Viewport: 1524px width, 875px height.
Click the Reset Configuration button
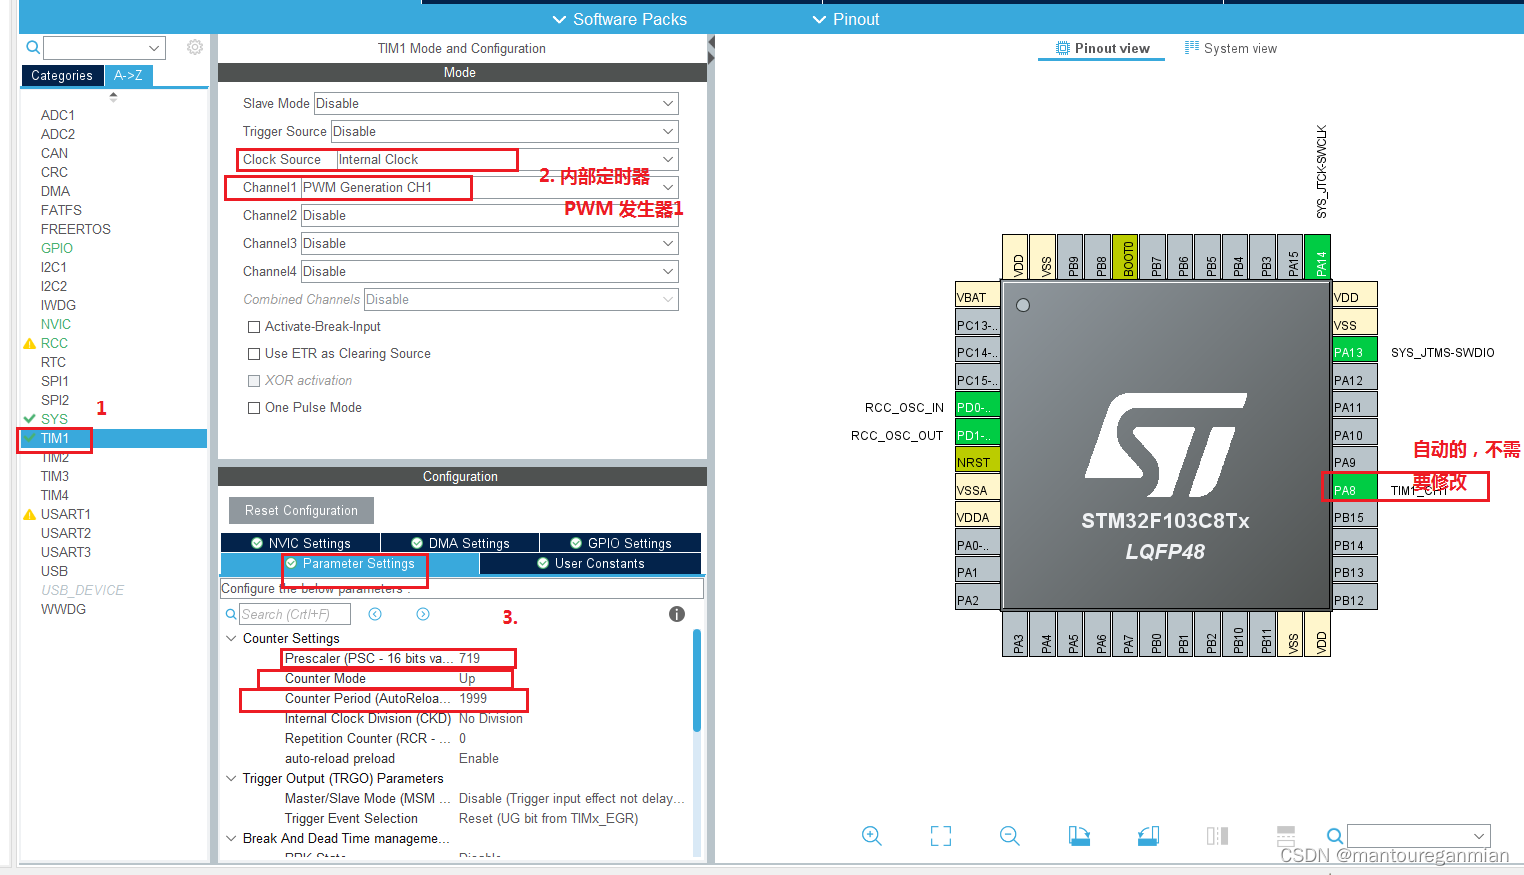coord(301,510)
